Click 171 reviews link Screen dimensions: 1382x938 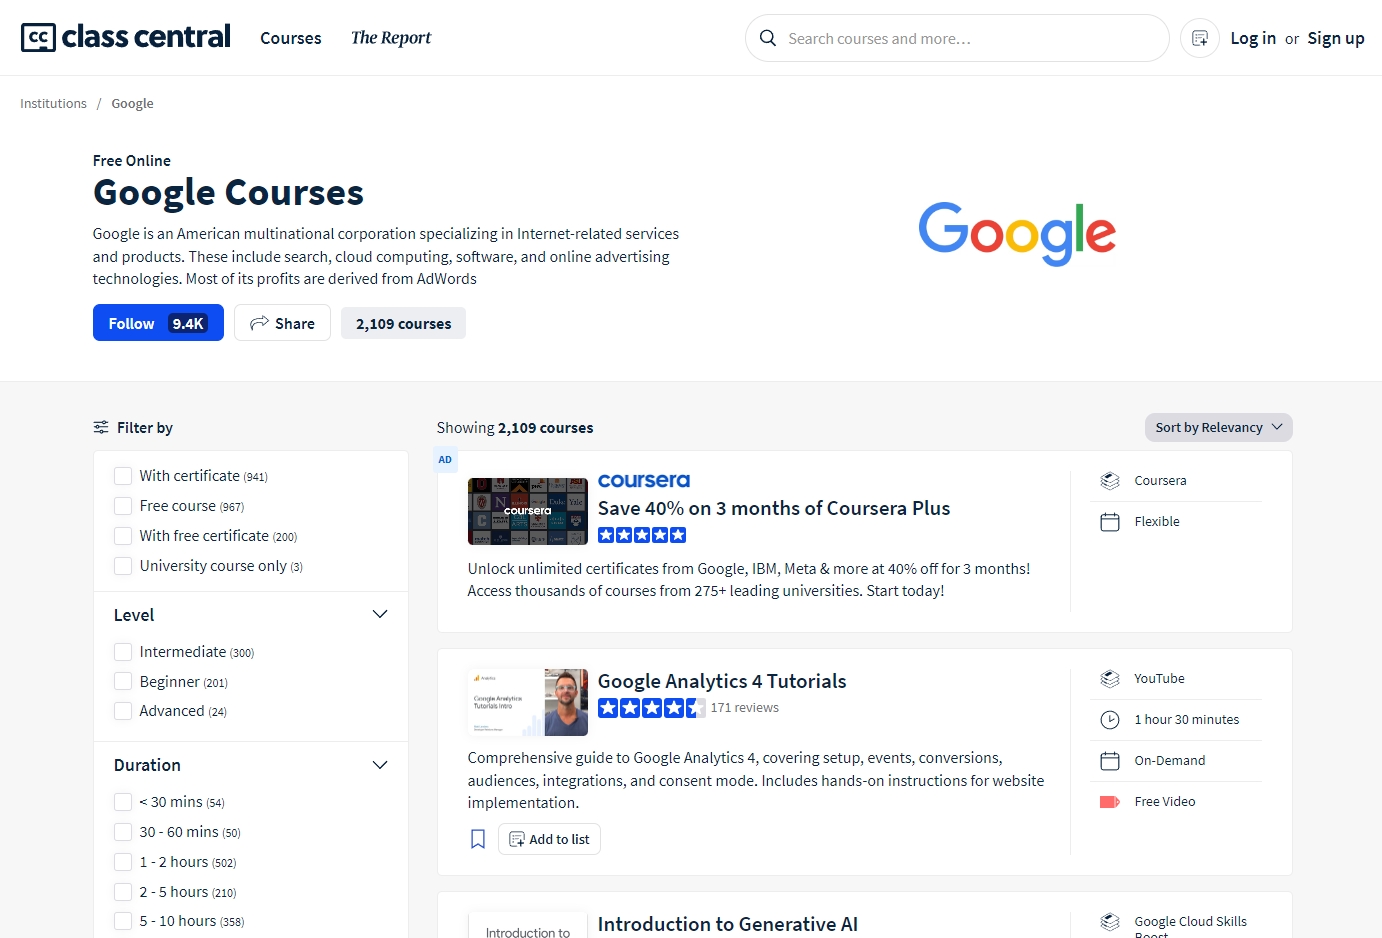(x=745, y=708)
